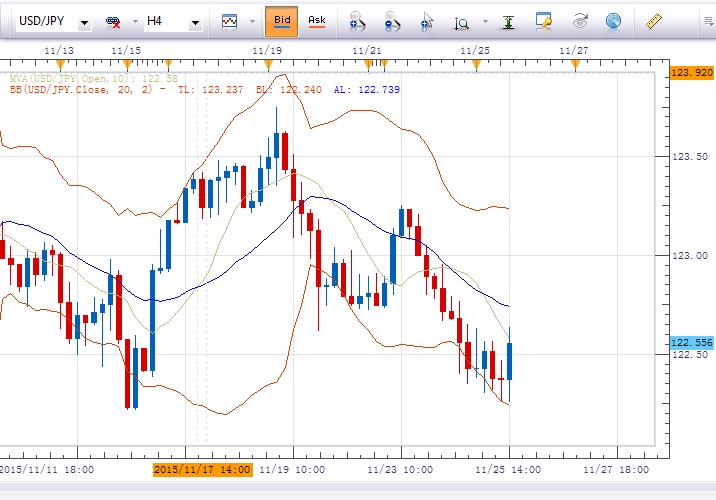Click the 11/19 10:00 time axis label

(292, 469)
